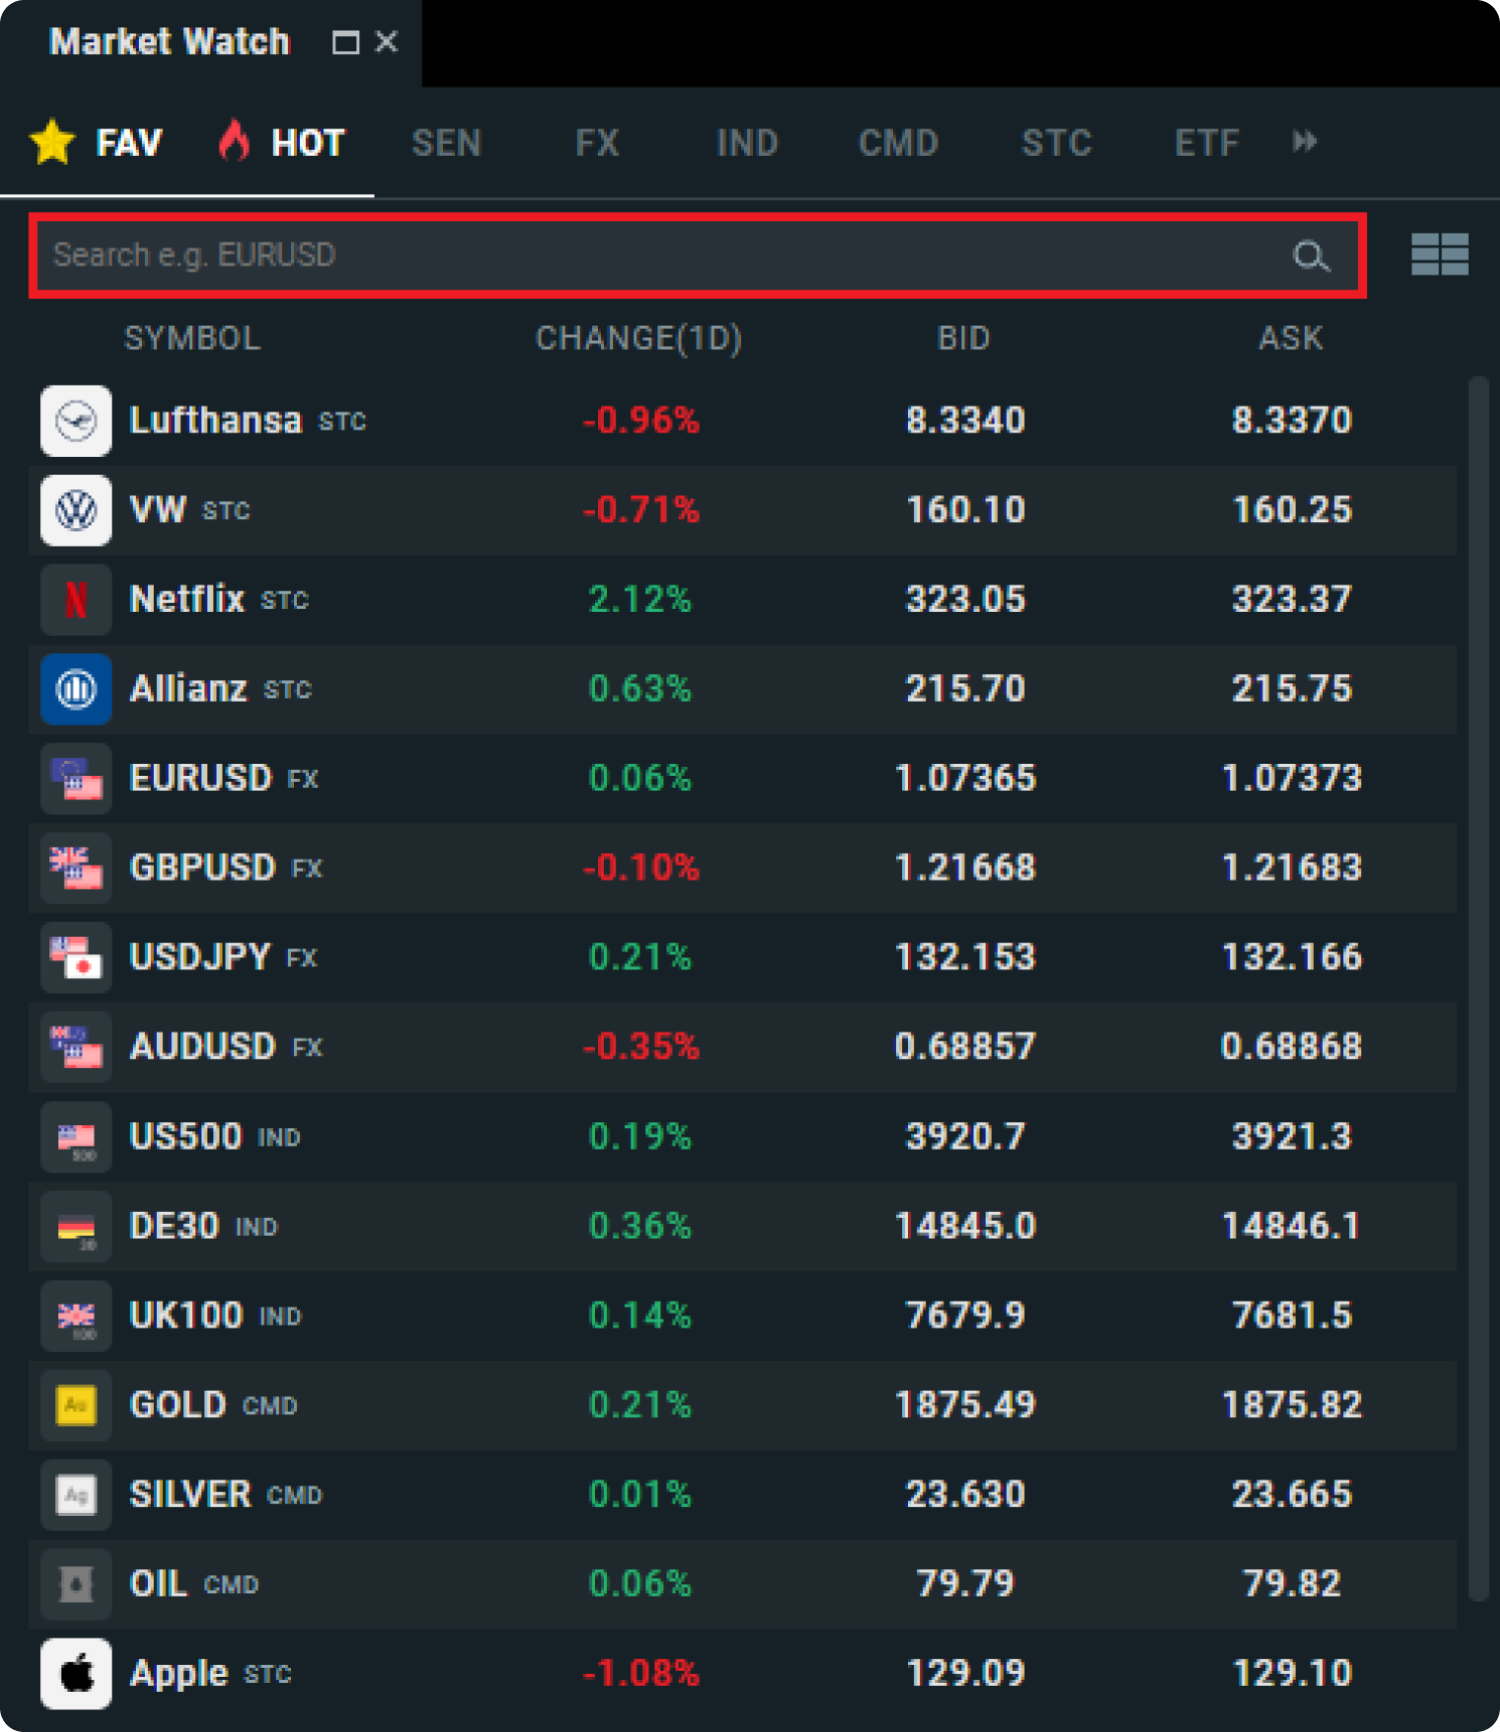
Task: Sort by the CHANGE(1D) column header
Action: [639, 338]
